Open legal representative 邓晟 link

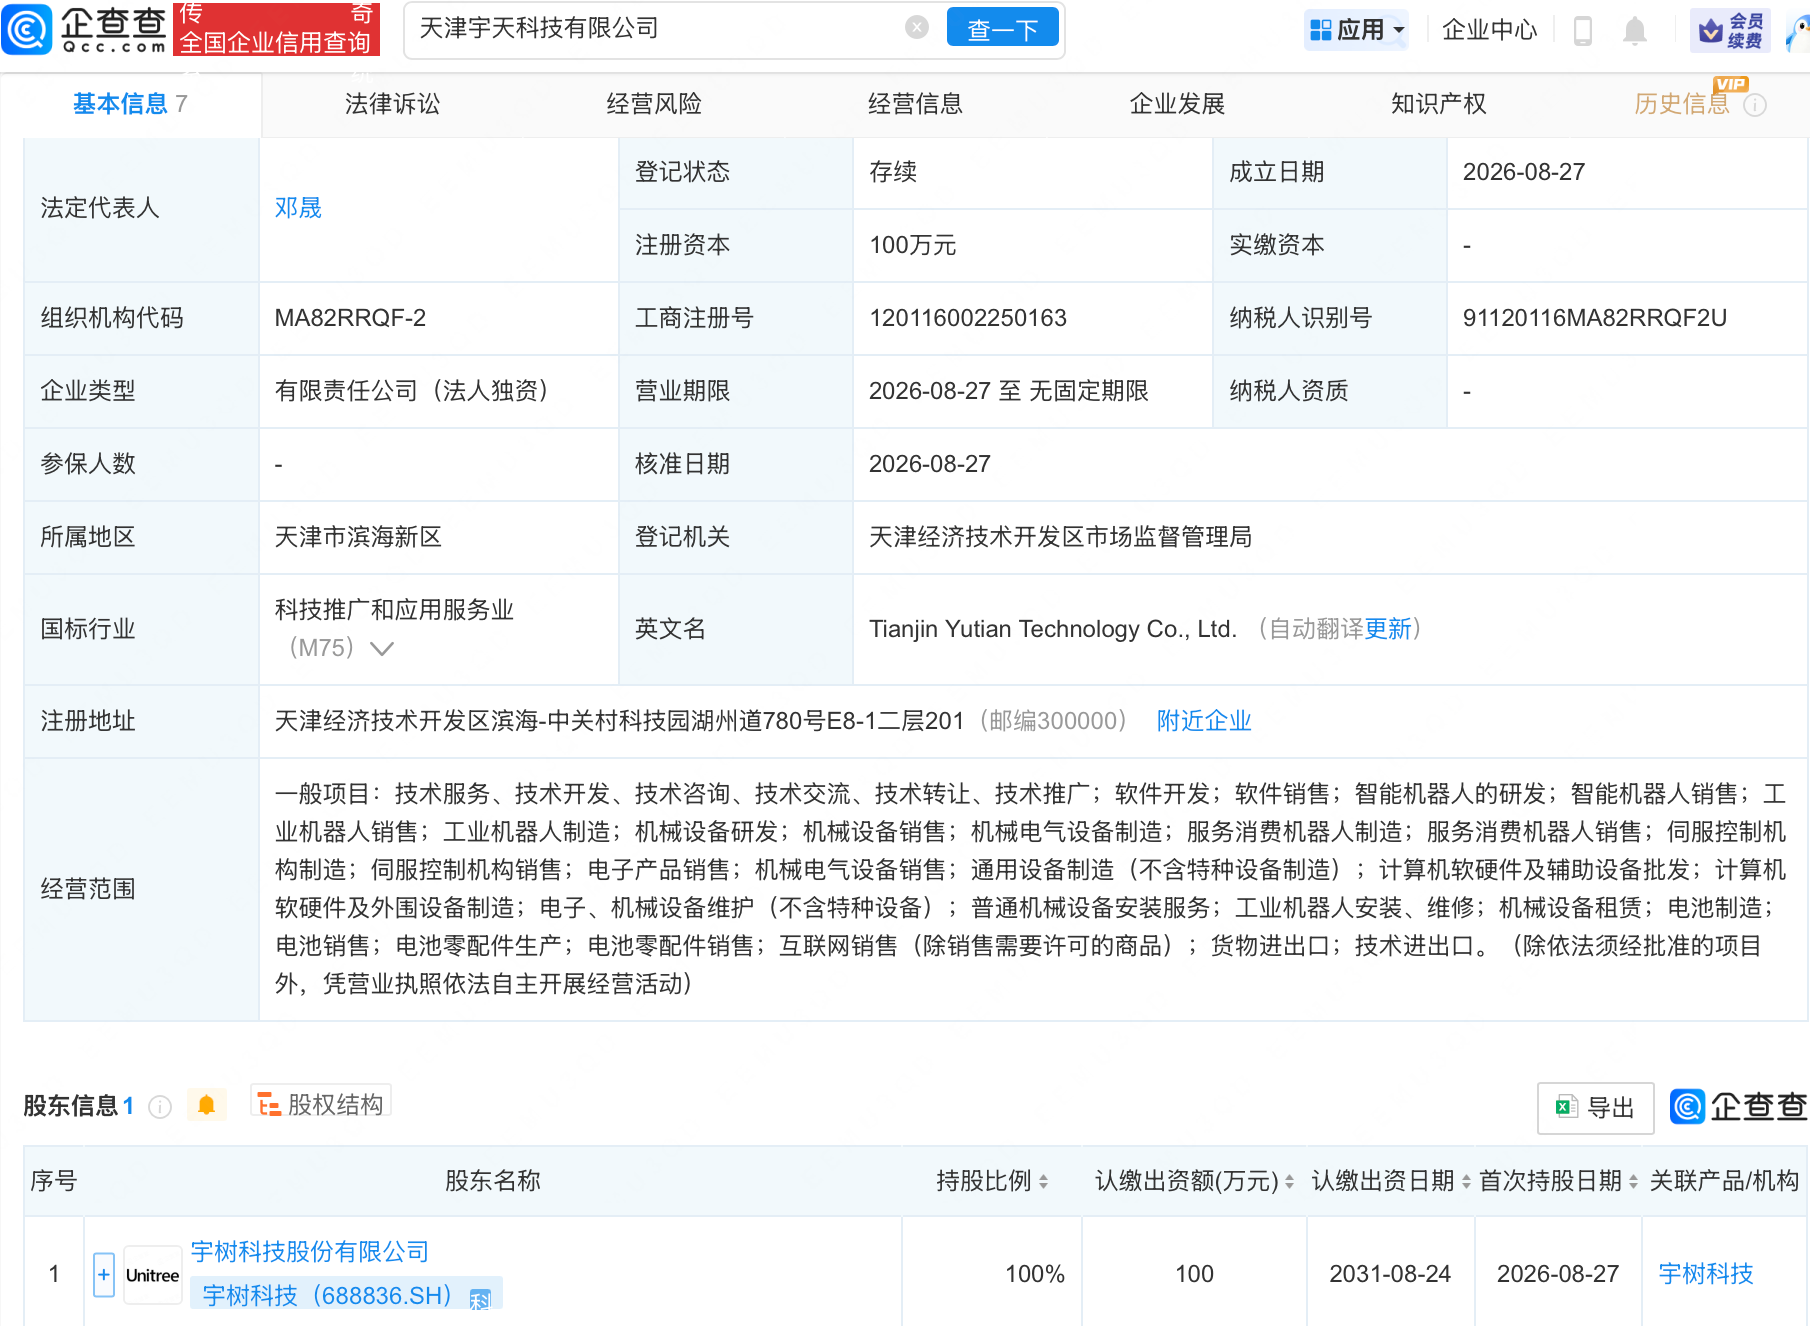tap(298, 208)
